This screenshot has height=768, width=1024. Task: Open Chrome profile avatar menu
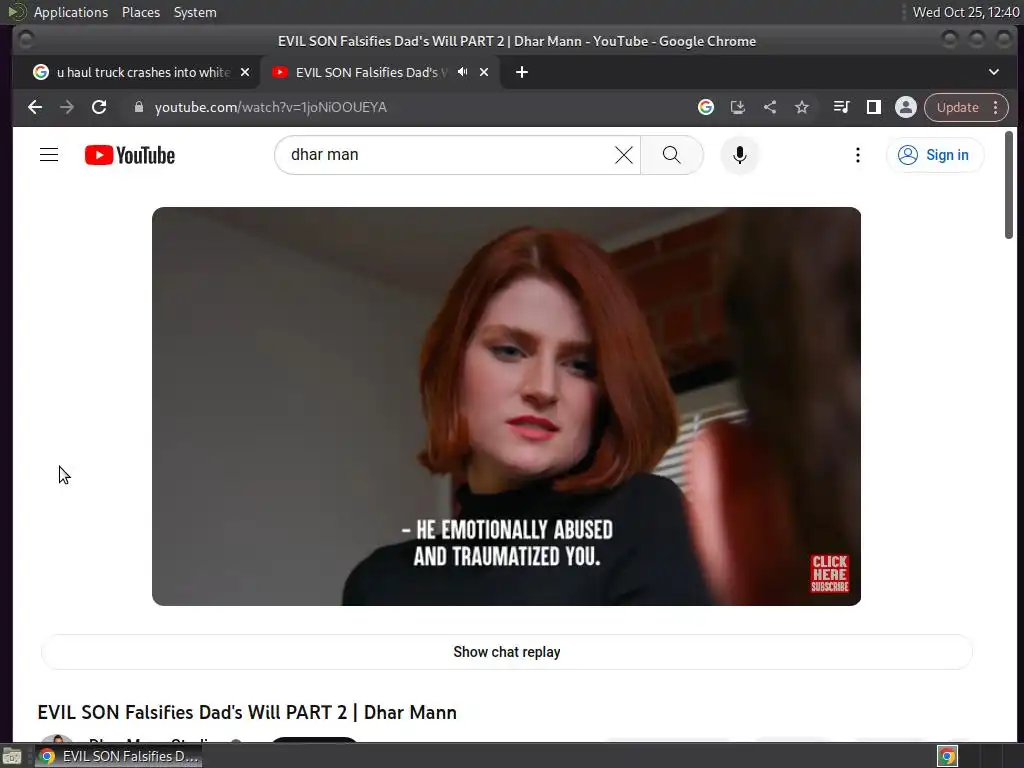[905, 107]
